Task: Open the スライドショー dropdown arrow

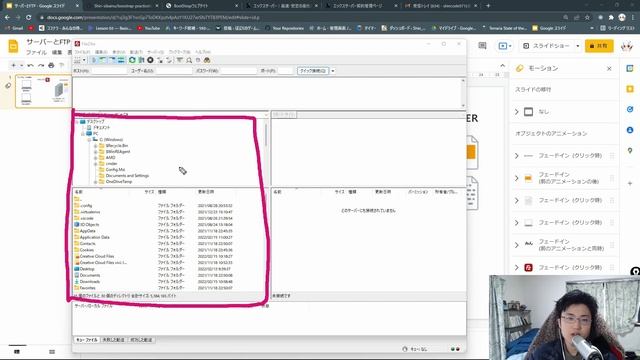Action: coord(577,46)
